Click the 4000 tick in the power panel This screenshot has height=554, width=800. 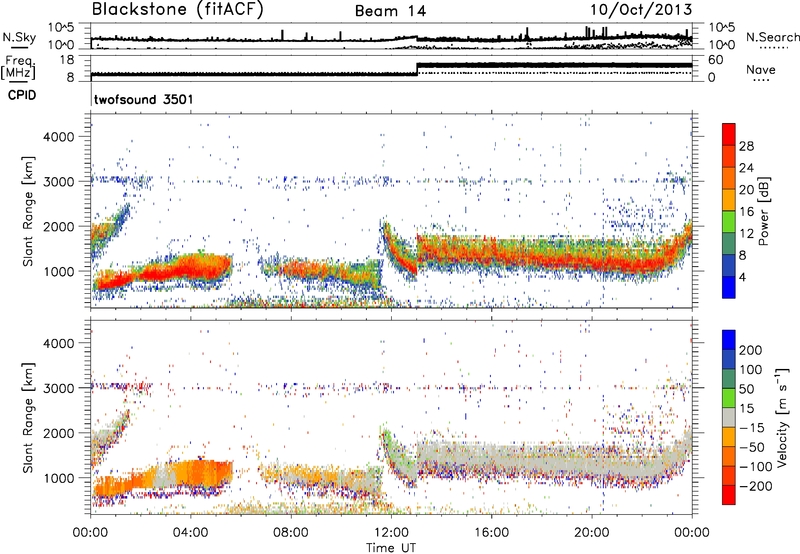pos(58,137)
